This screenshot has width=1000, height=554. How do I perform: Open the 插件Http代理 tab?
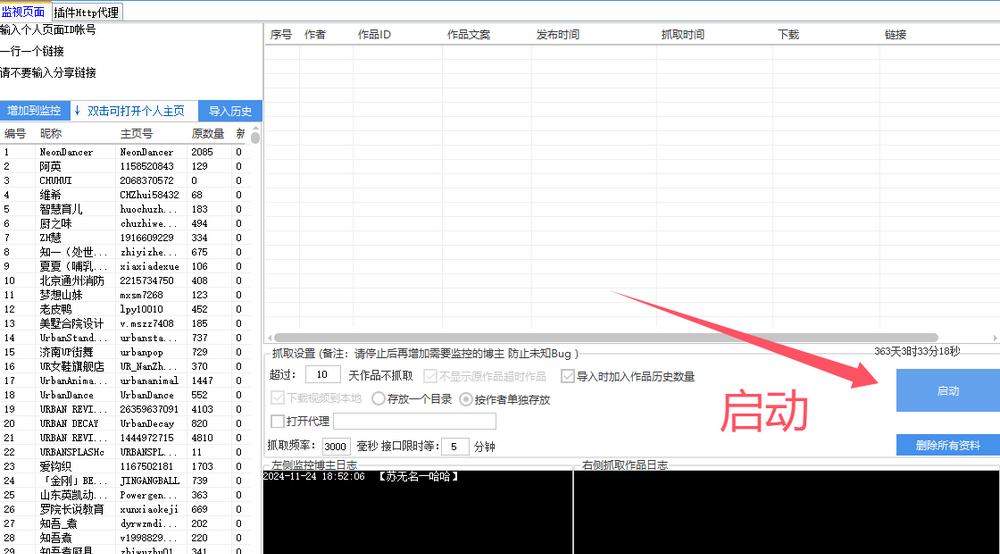coord(86,12)
